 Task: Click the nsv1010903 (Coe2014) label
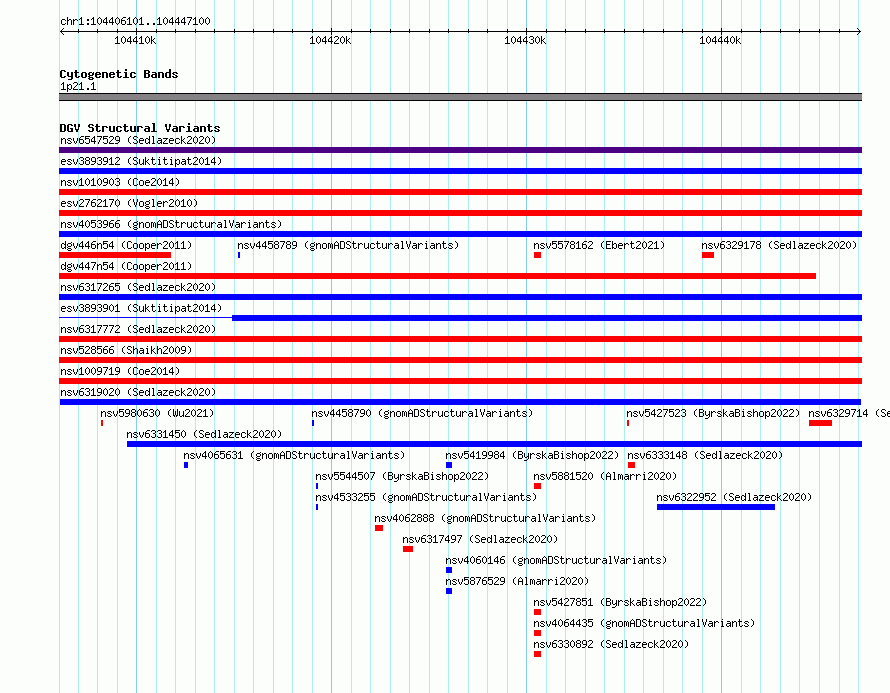point(120,182)
